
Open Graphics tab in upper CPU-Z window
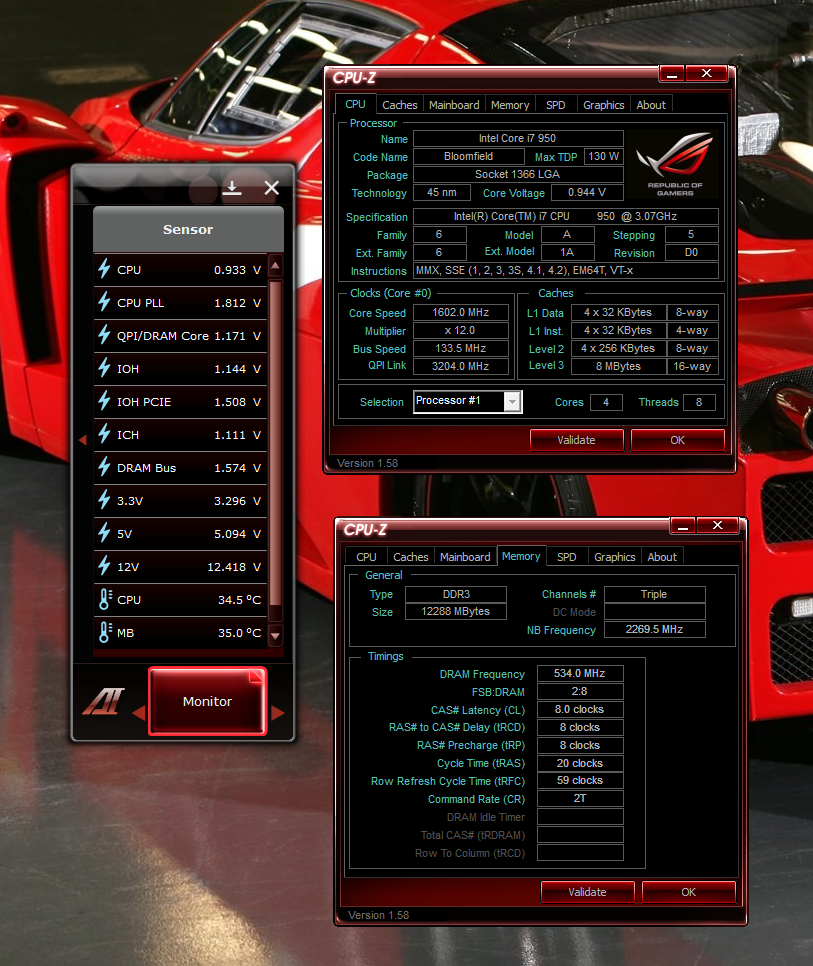point(604,105)
